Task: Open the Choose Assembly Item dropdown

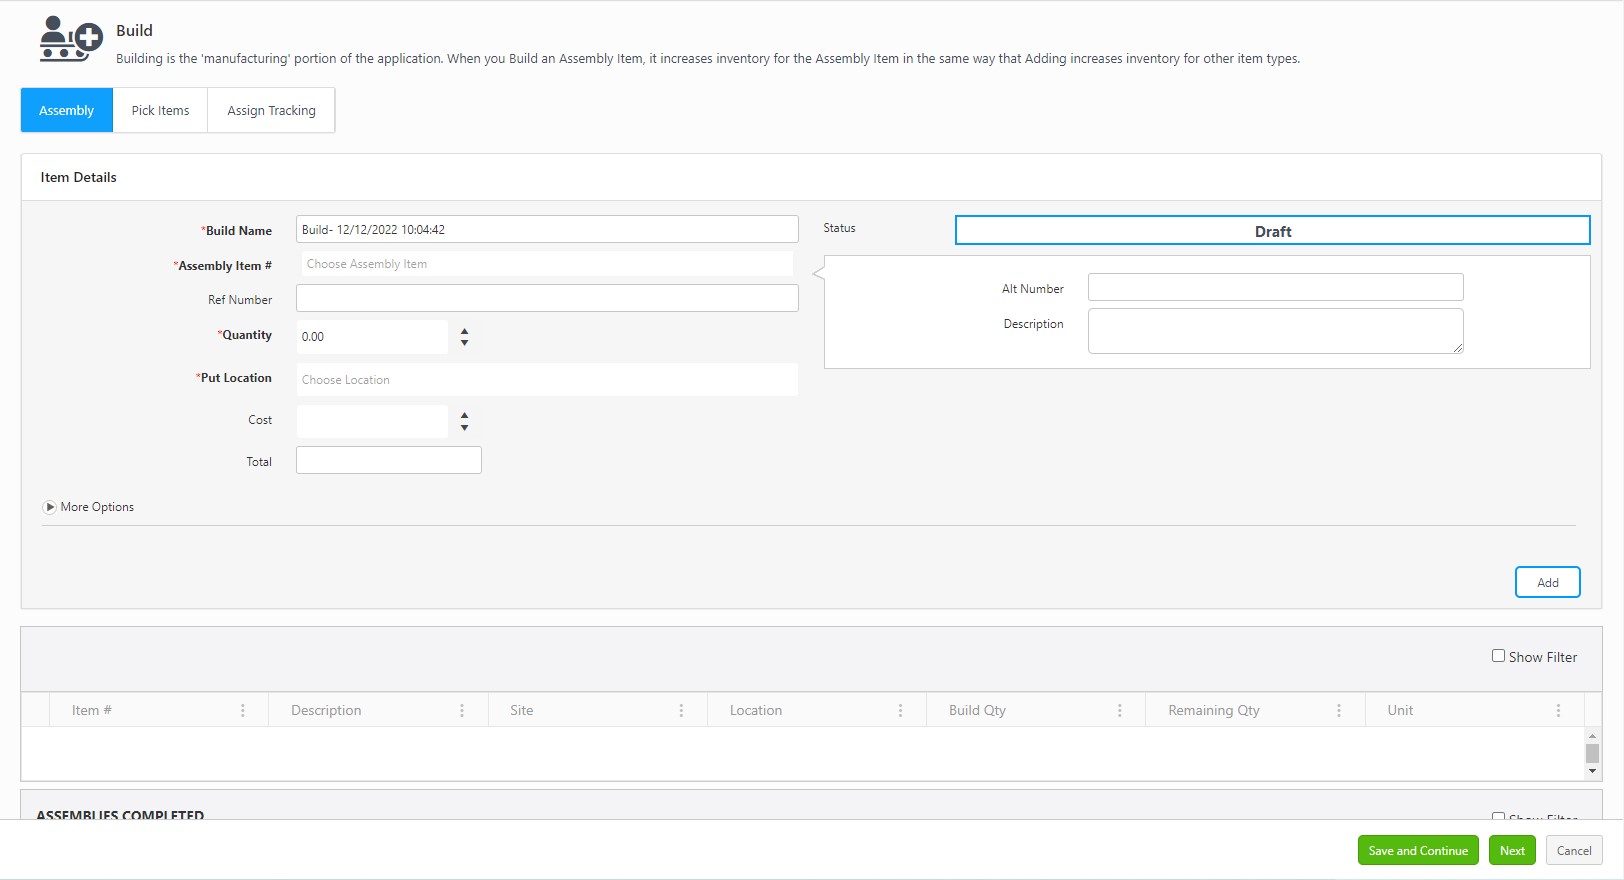Action: click(x=546, y=264)
